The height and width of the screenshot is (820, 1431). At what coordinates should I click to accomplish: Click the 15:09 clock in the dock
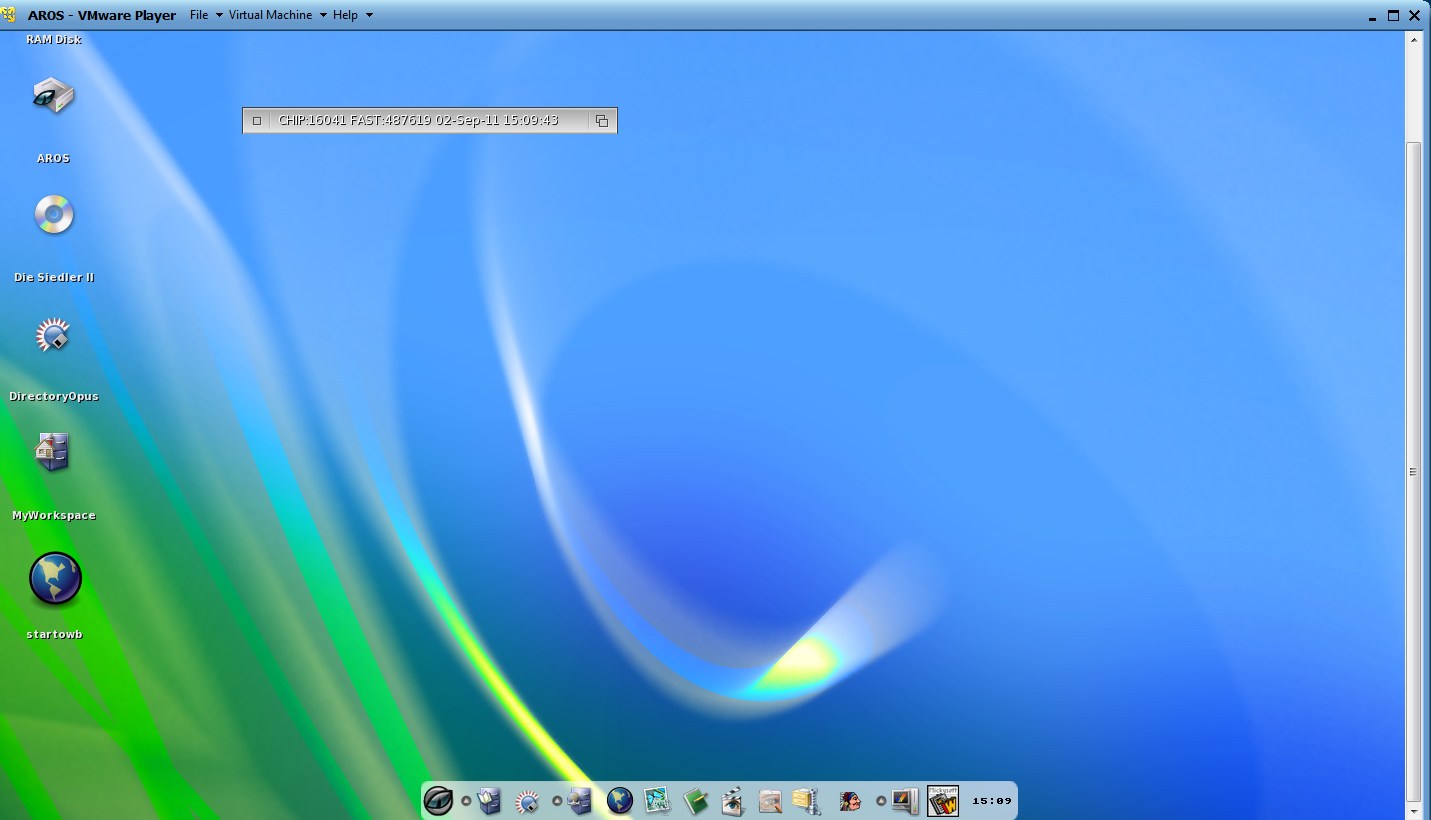(992, 801)
